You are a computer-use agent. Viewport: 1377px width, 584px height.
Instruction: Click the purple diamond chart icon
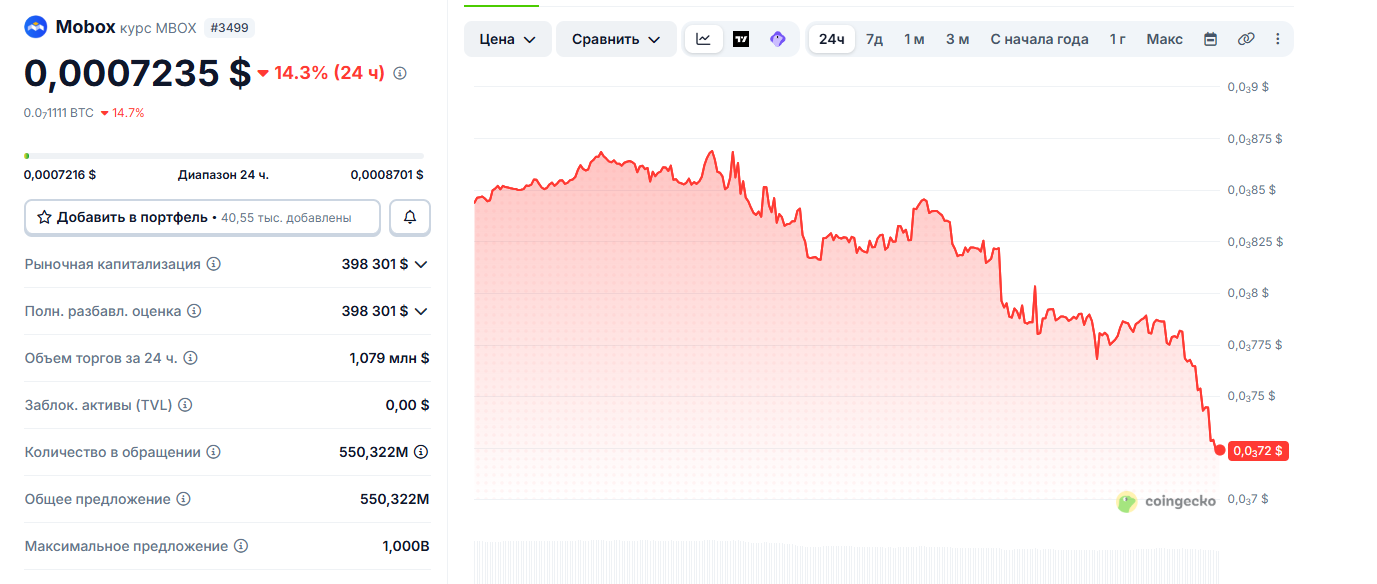point(778,39)
